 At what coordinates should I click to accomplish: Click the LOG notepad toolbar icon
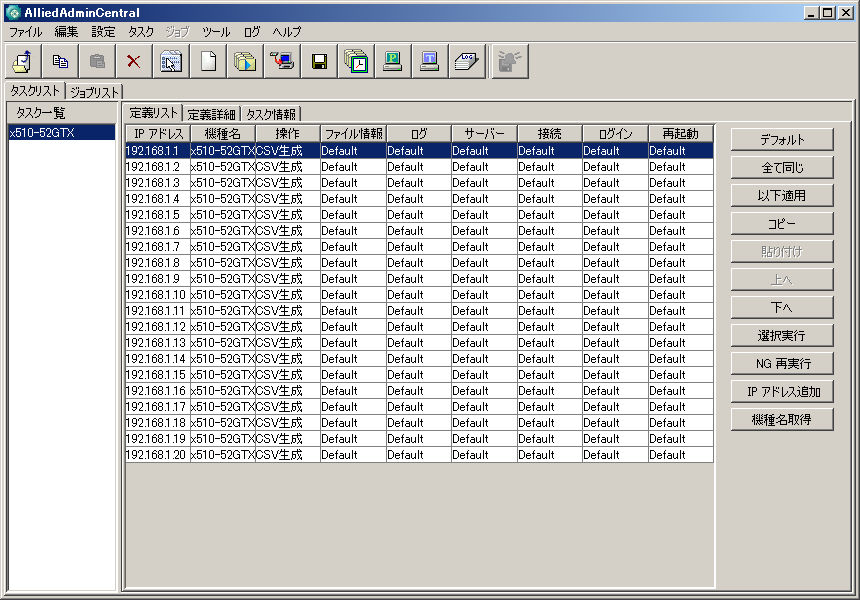click(x=467, y=61)
